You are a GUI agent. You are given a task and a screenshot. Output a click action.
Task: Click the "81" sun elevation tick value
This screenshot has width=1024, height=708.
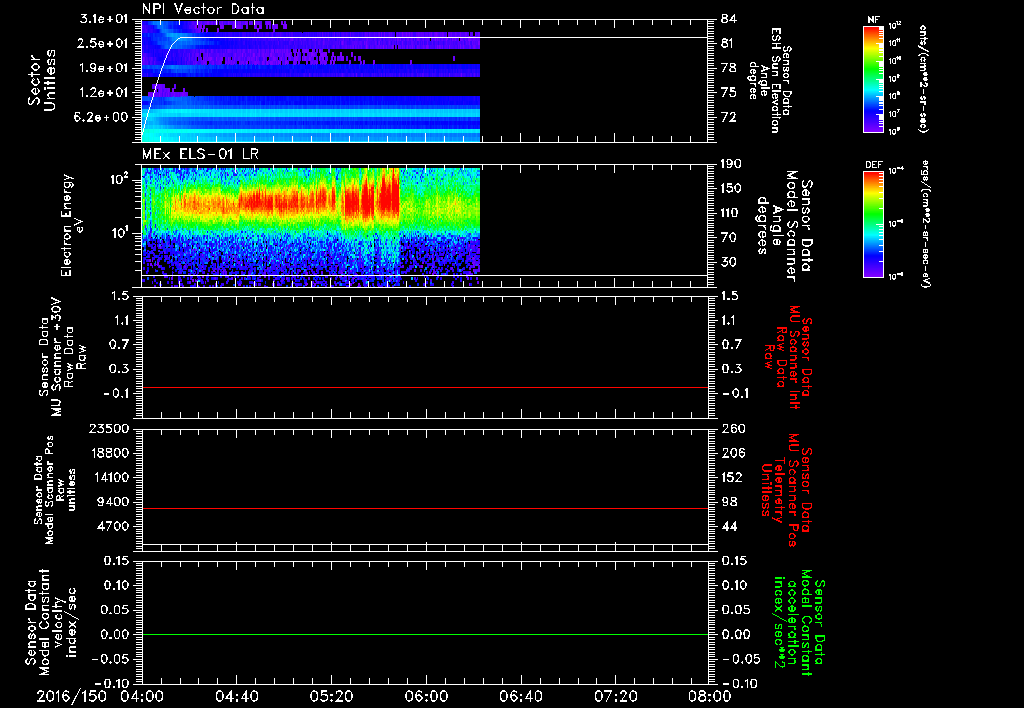[x=728, y=43]
